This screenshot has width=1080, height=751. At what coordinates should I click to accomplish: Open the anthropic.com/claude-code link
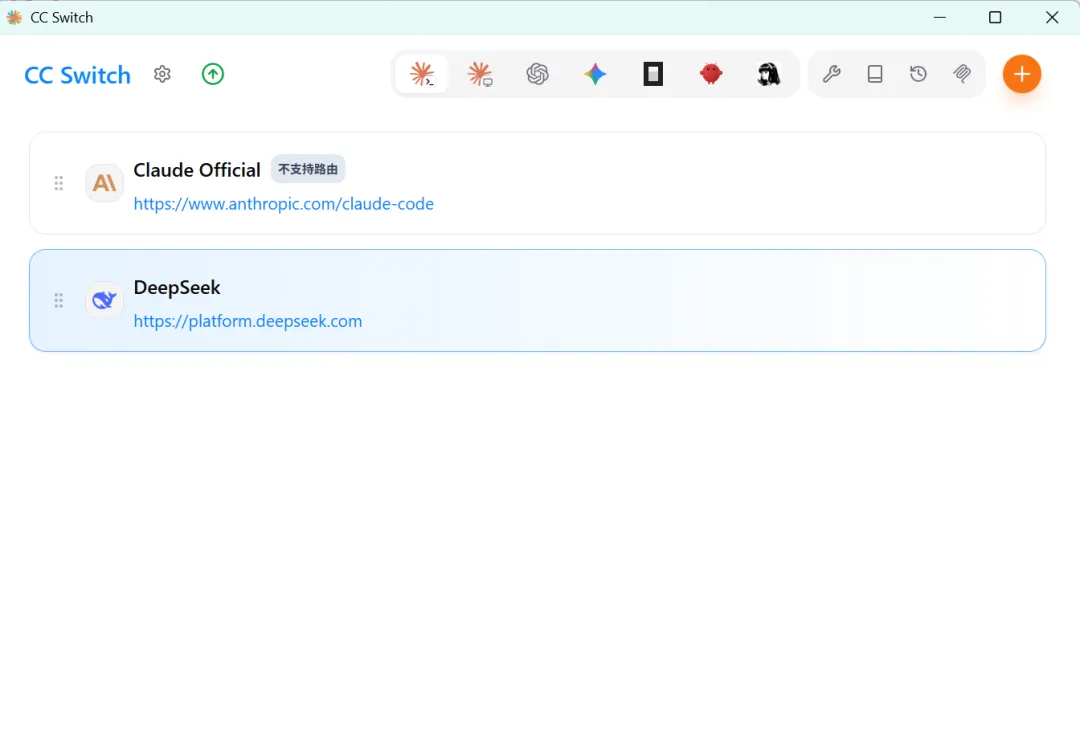(x=284, y=204)
